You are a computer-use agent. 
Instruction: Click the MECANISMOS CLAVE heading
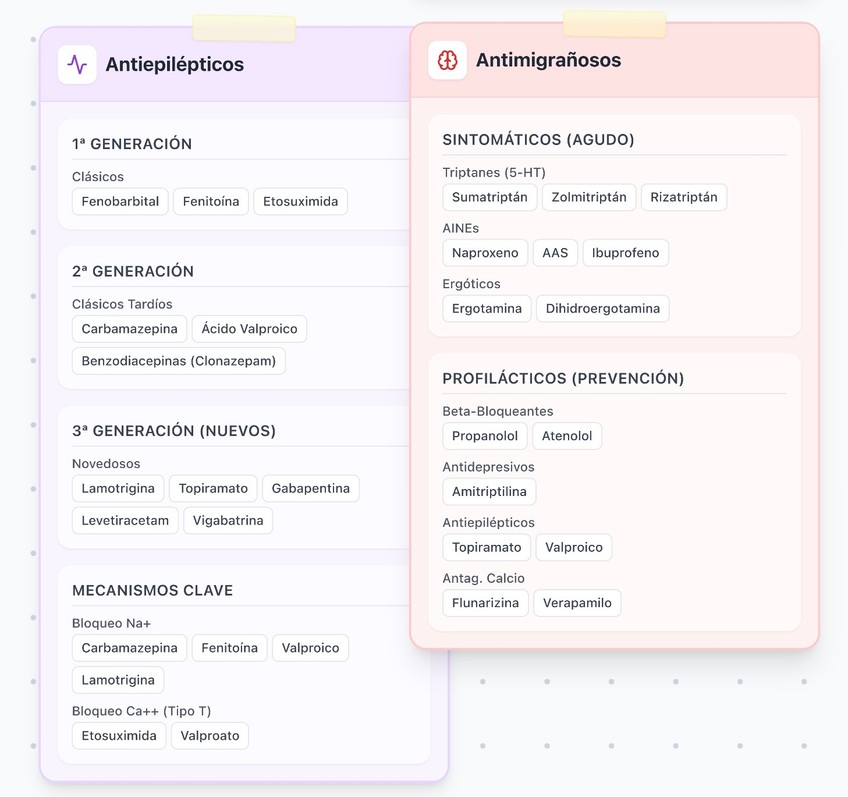(153, 590)
